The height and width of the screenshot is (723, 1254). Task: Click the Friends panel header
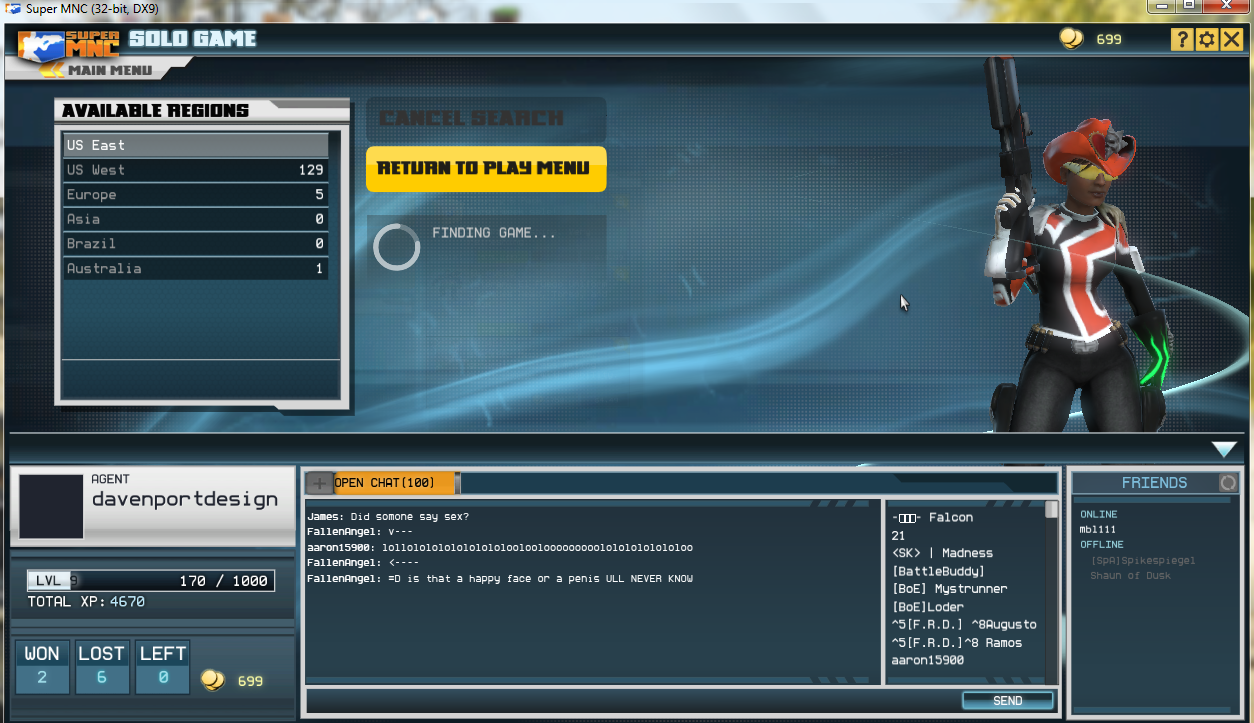(1155, 483)
